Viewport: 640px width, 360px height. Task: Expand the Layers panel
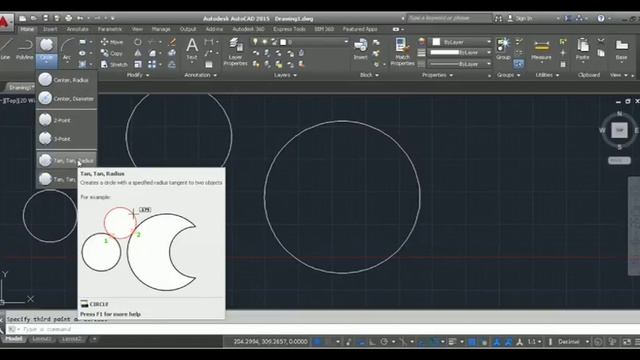pyautogui.click(x=285, y=75)
